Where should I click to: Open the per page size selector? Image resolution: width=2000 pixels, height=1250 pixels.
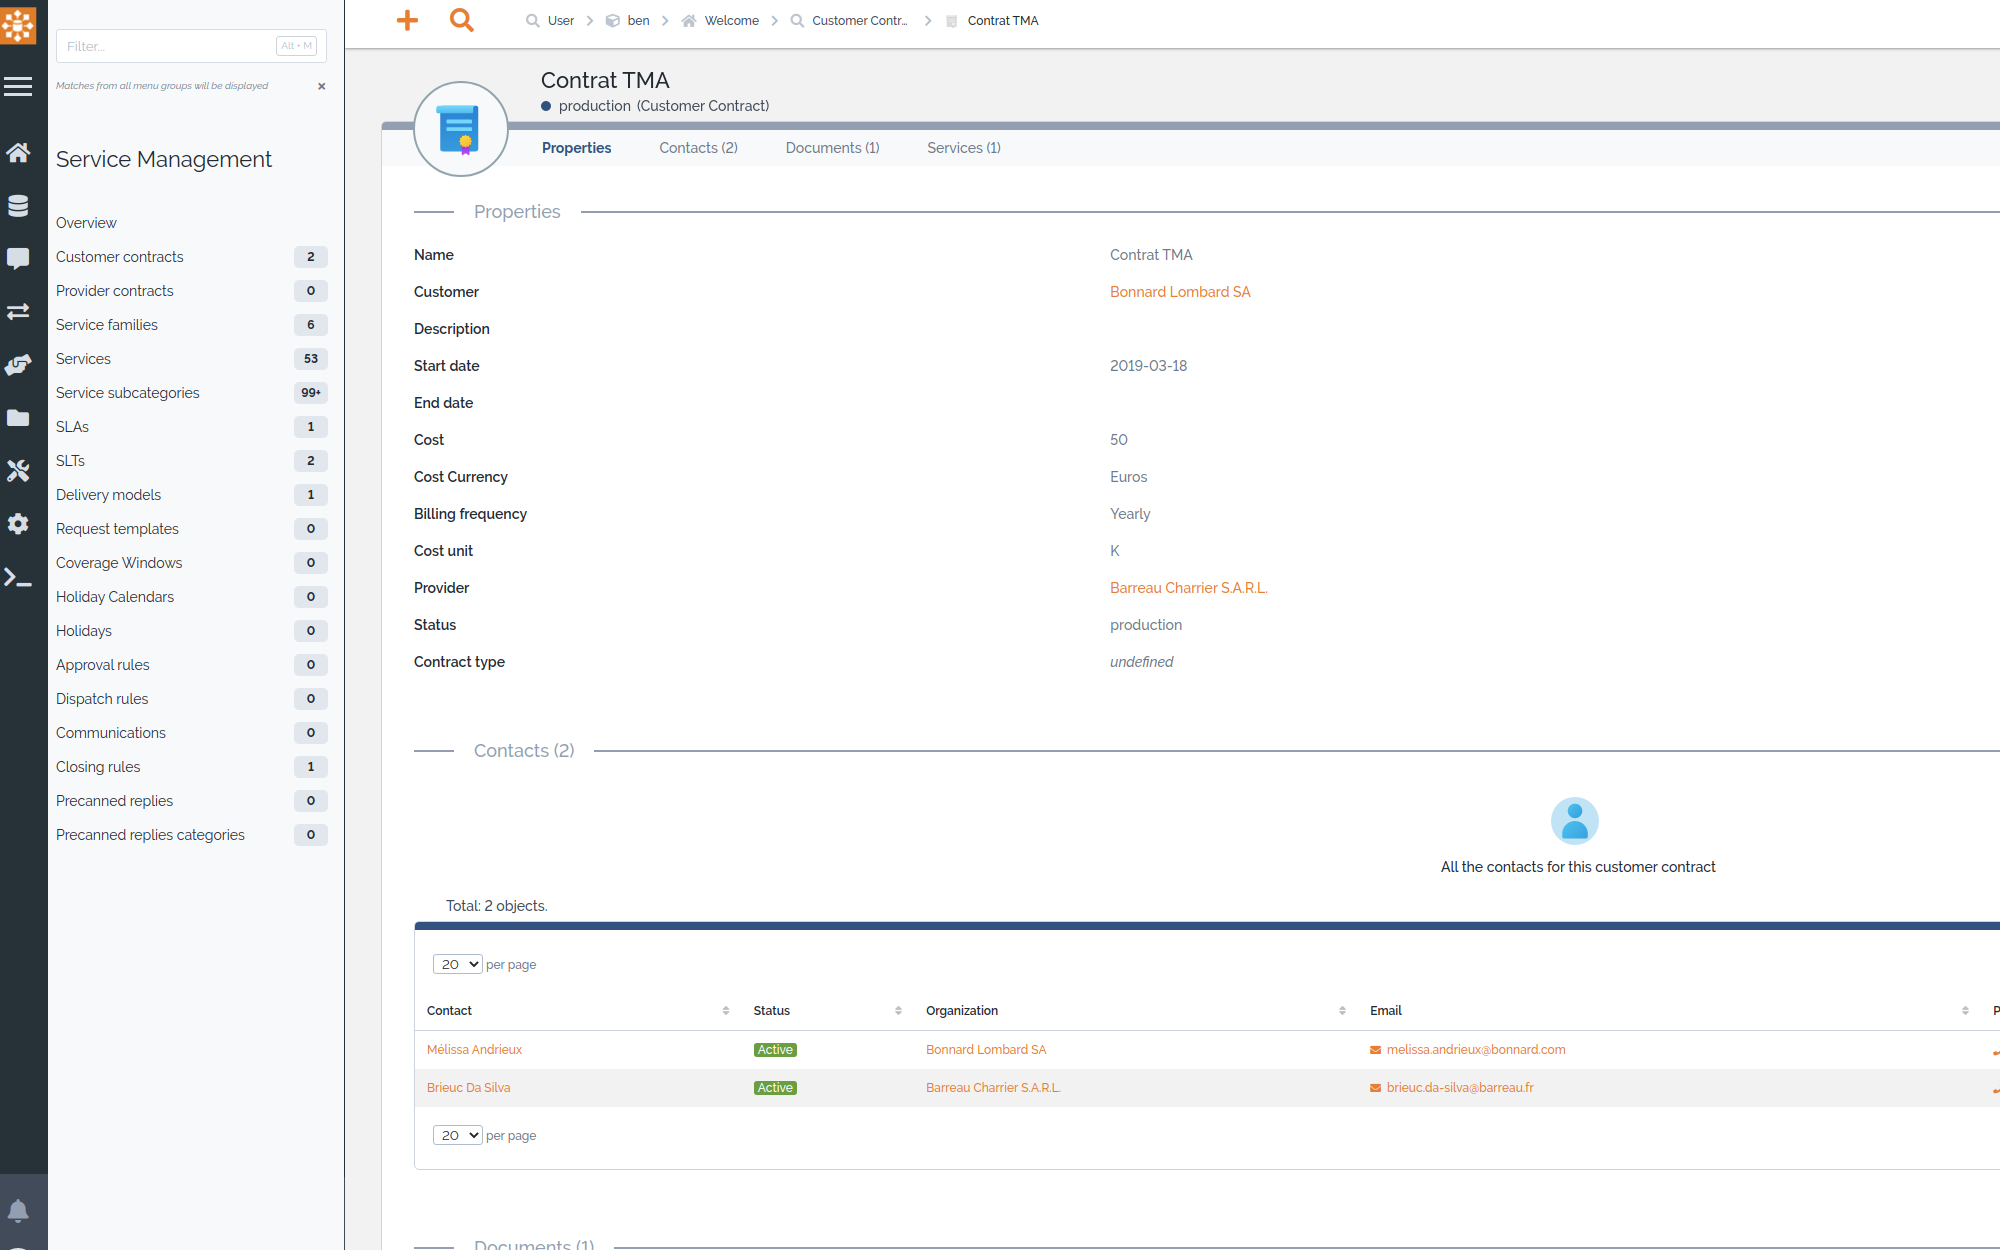coord(457,964)
